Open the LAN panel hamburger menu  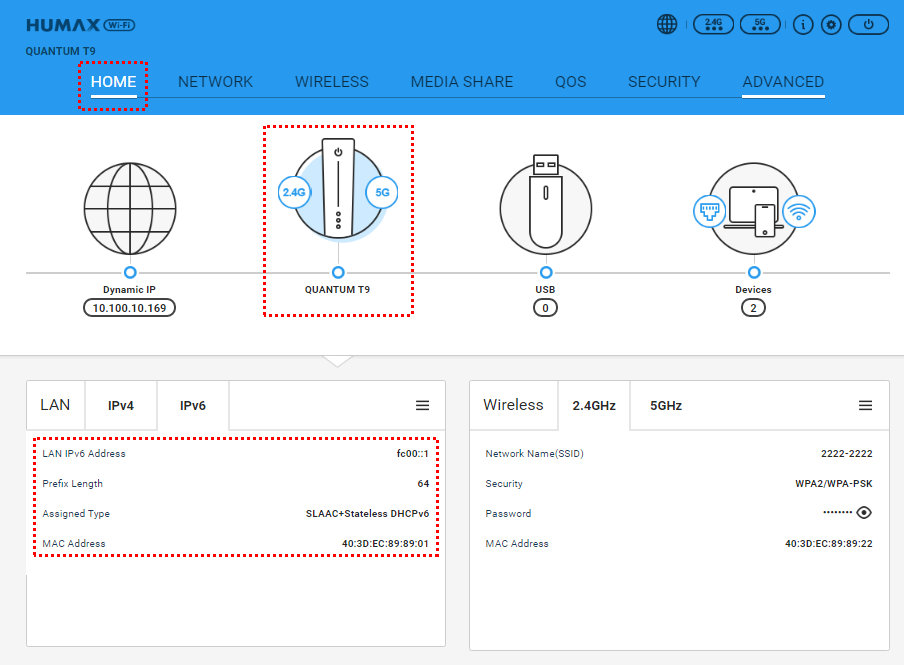423,405
